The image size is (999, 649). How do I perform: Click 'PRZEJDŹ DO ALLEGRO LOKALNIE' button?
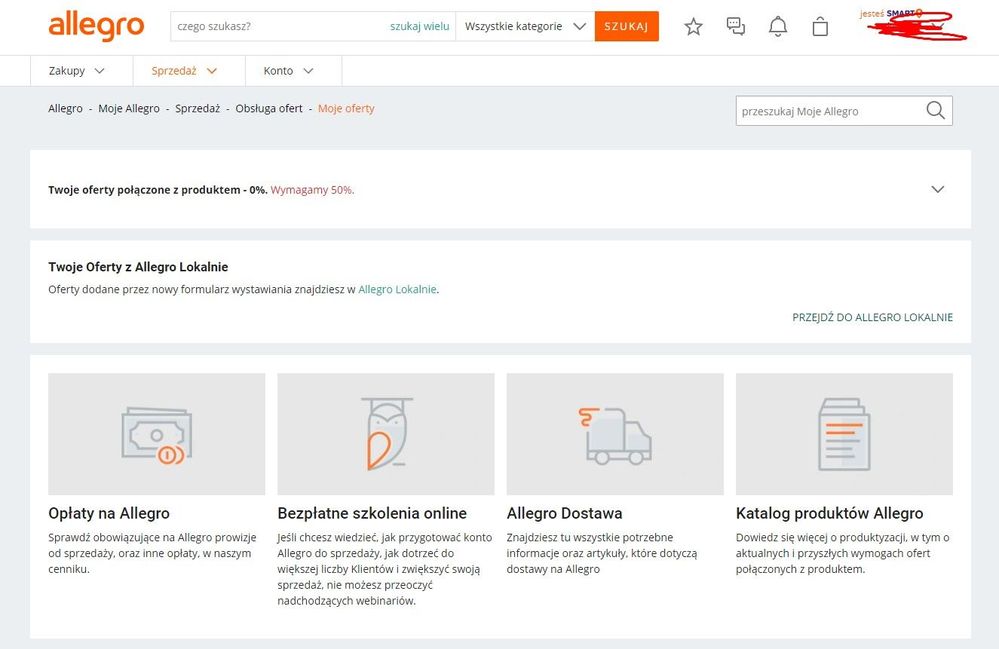coord(872,317)
